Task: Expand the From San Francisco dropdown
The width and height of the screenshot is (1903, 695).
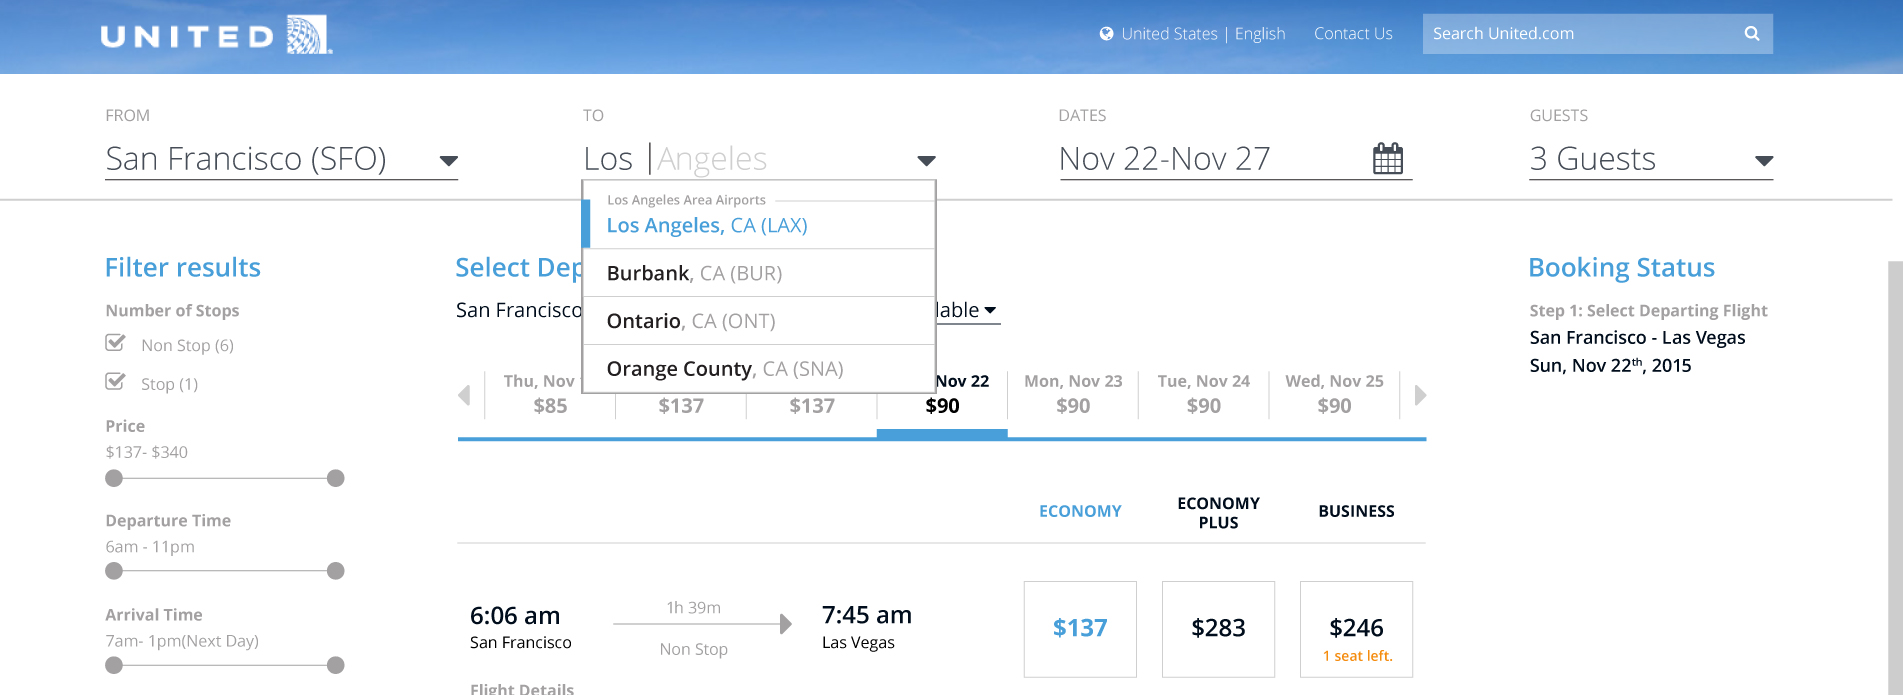Action: point(449,161)
